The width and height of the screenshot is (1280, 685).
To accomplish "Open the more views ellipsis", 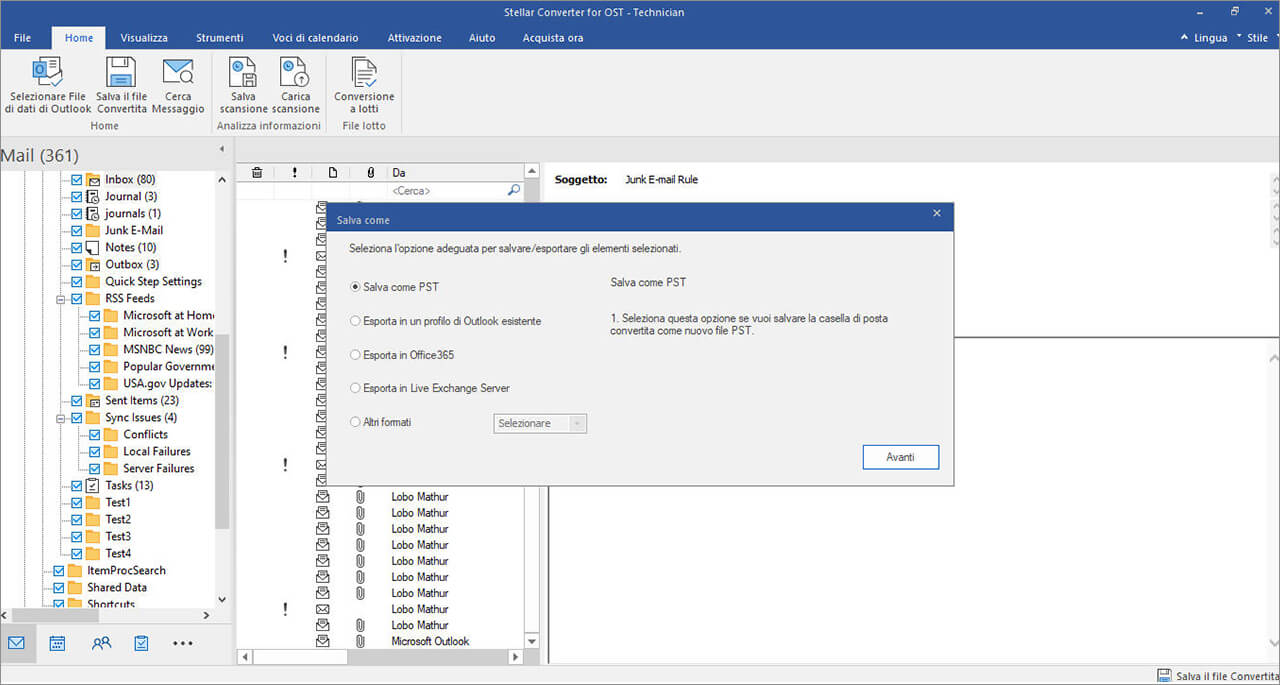I will [183, 644].
